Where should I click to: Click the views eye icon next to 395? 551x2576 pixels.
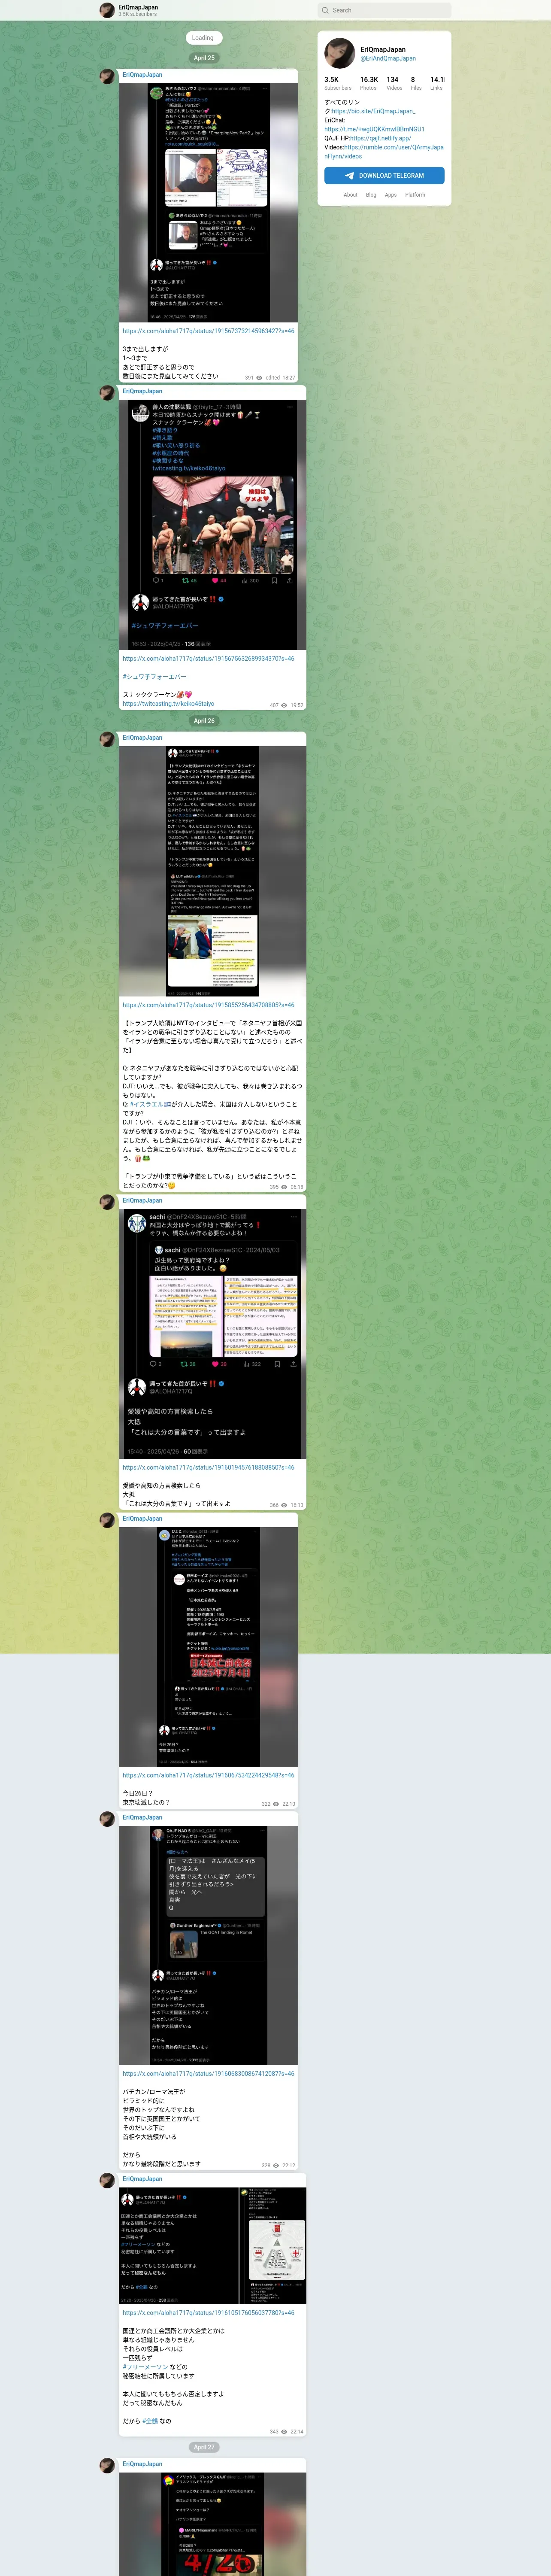tap(284, 1187)
